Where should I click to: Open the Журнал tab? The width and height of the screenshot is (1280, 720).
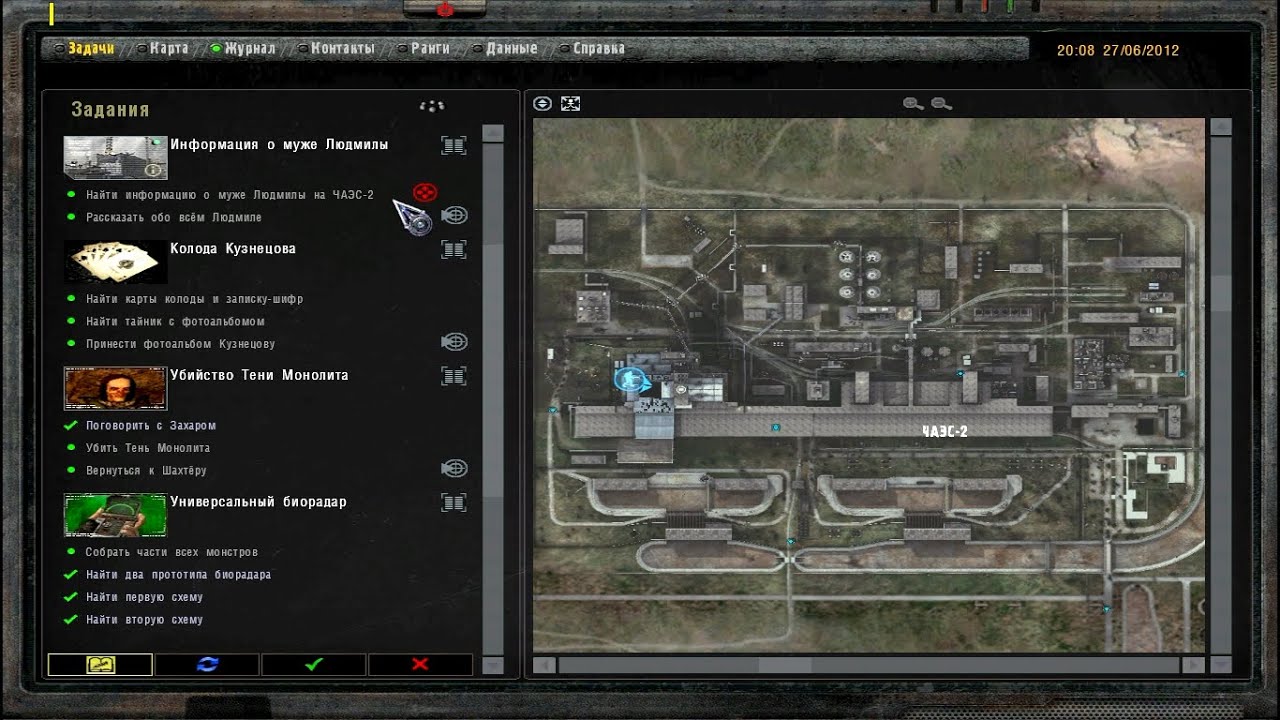click(x=250, y=48)
